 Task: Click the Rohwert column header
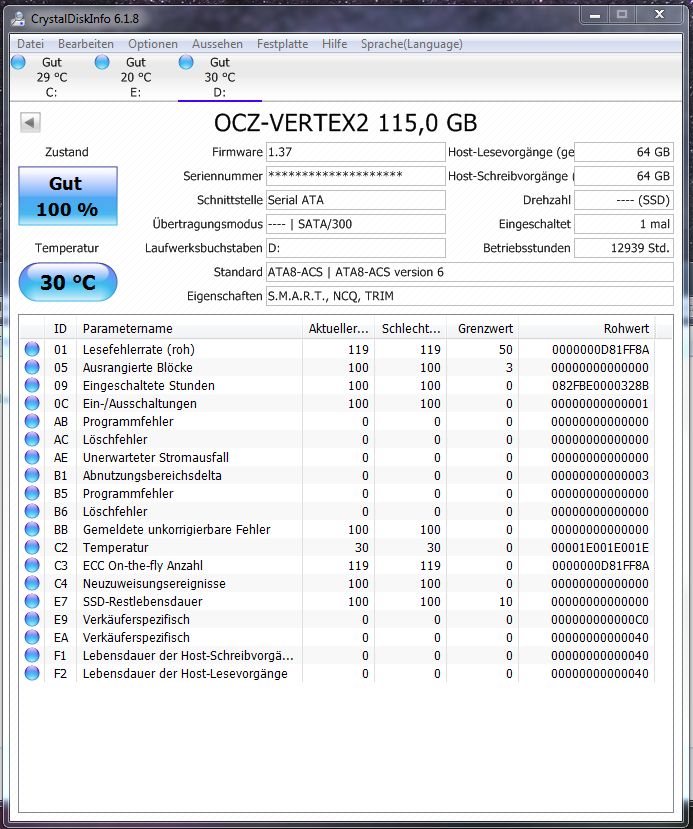point(587,328)
